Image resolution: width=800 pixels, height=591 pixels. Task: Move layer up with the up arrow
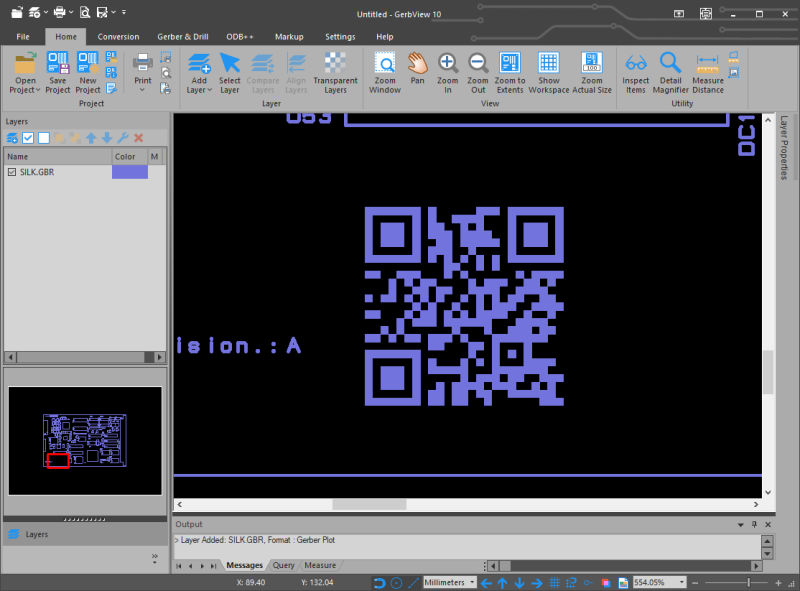(x=91, y=138)
